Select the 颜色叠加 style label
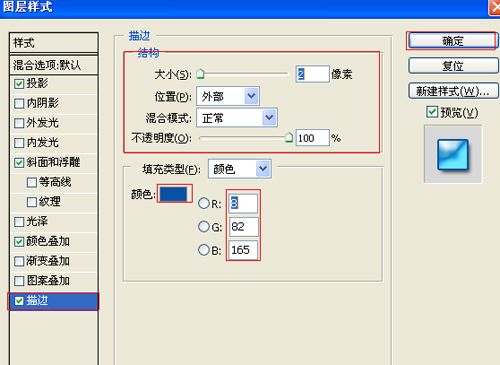The width and height of the screenshot is (500, 365). point(48,241)
